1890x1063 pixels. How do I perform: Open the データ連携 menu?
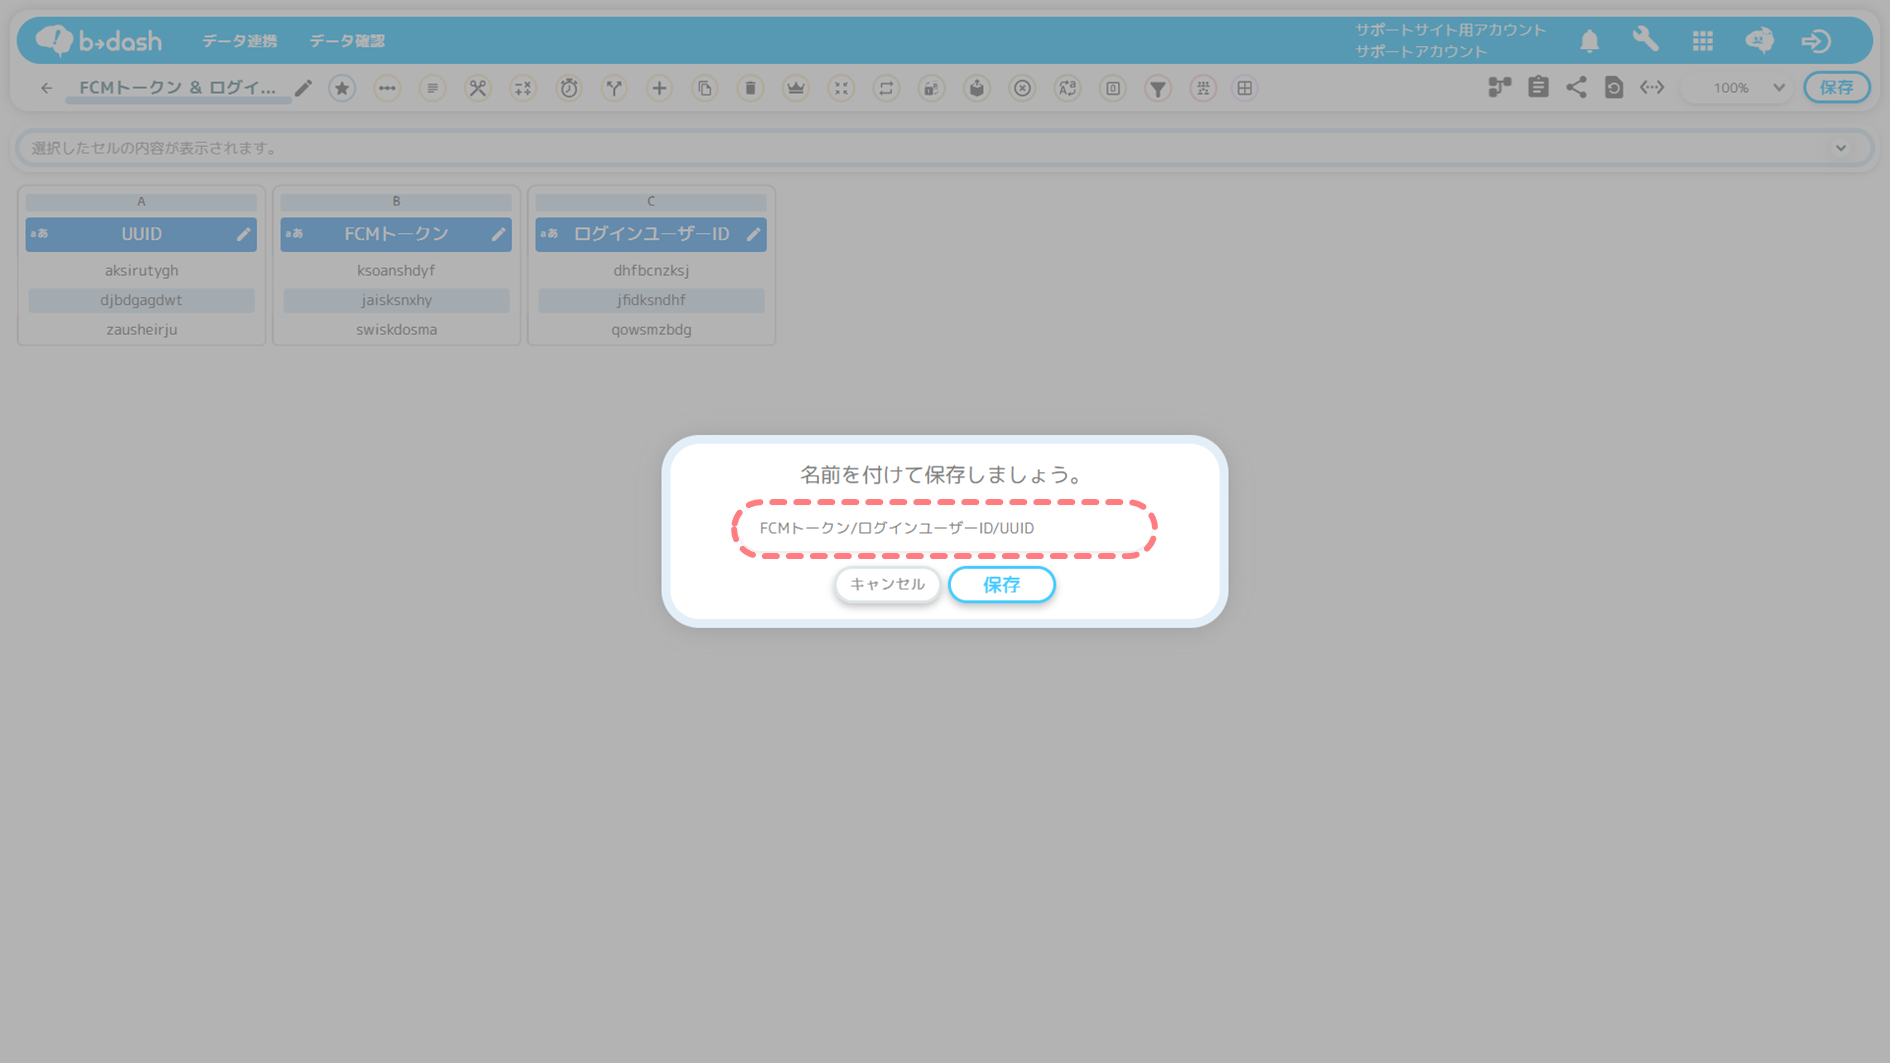(x=240, y=41)
